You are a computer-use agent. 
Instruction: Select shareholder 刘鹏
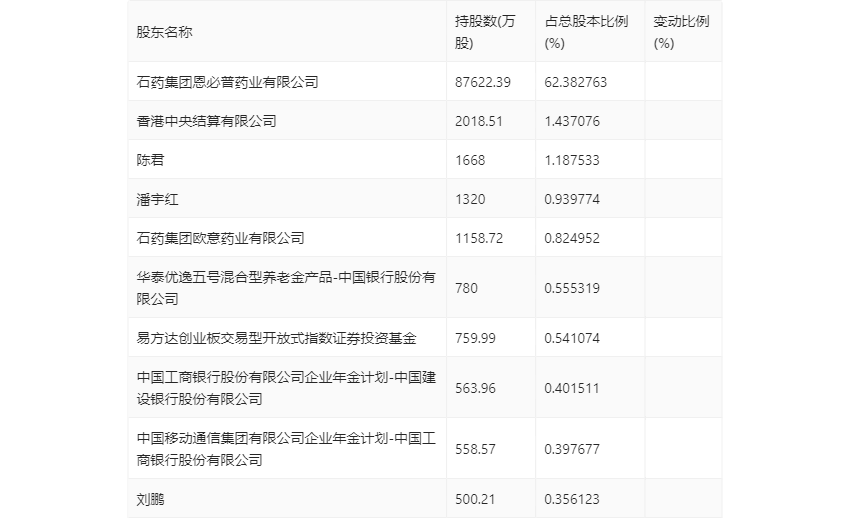[x=150, y=499]
